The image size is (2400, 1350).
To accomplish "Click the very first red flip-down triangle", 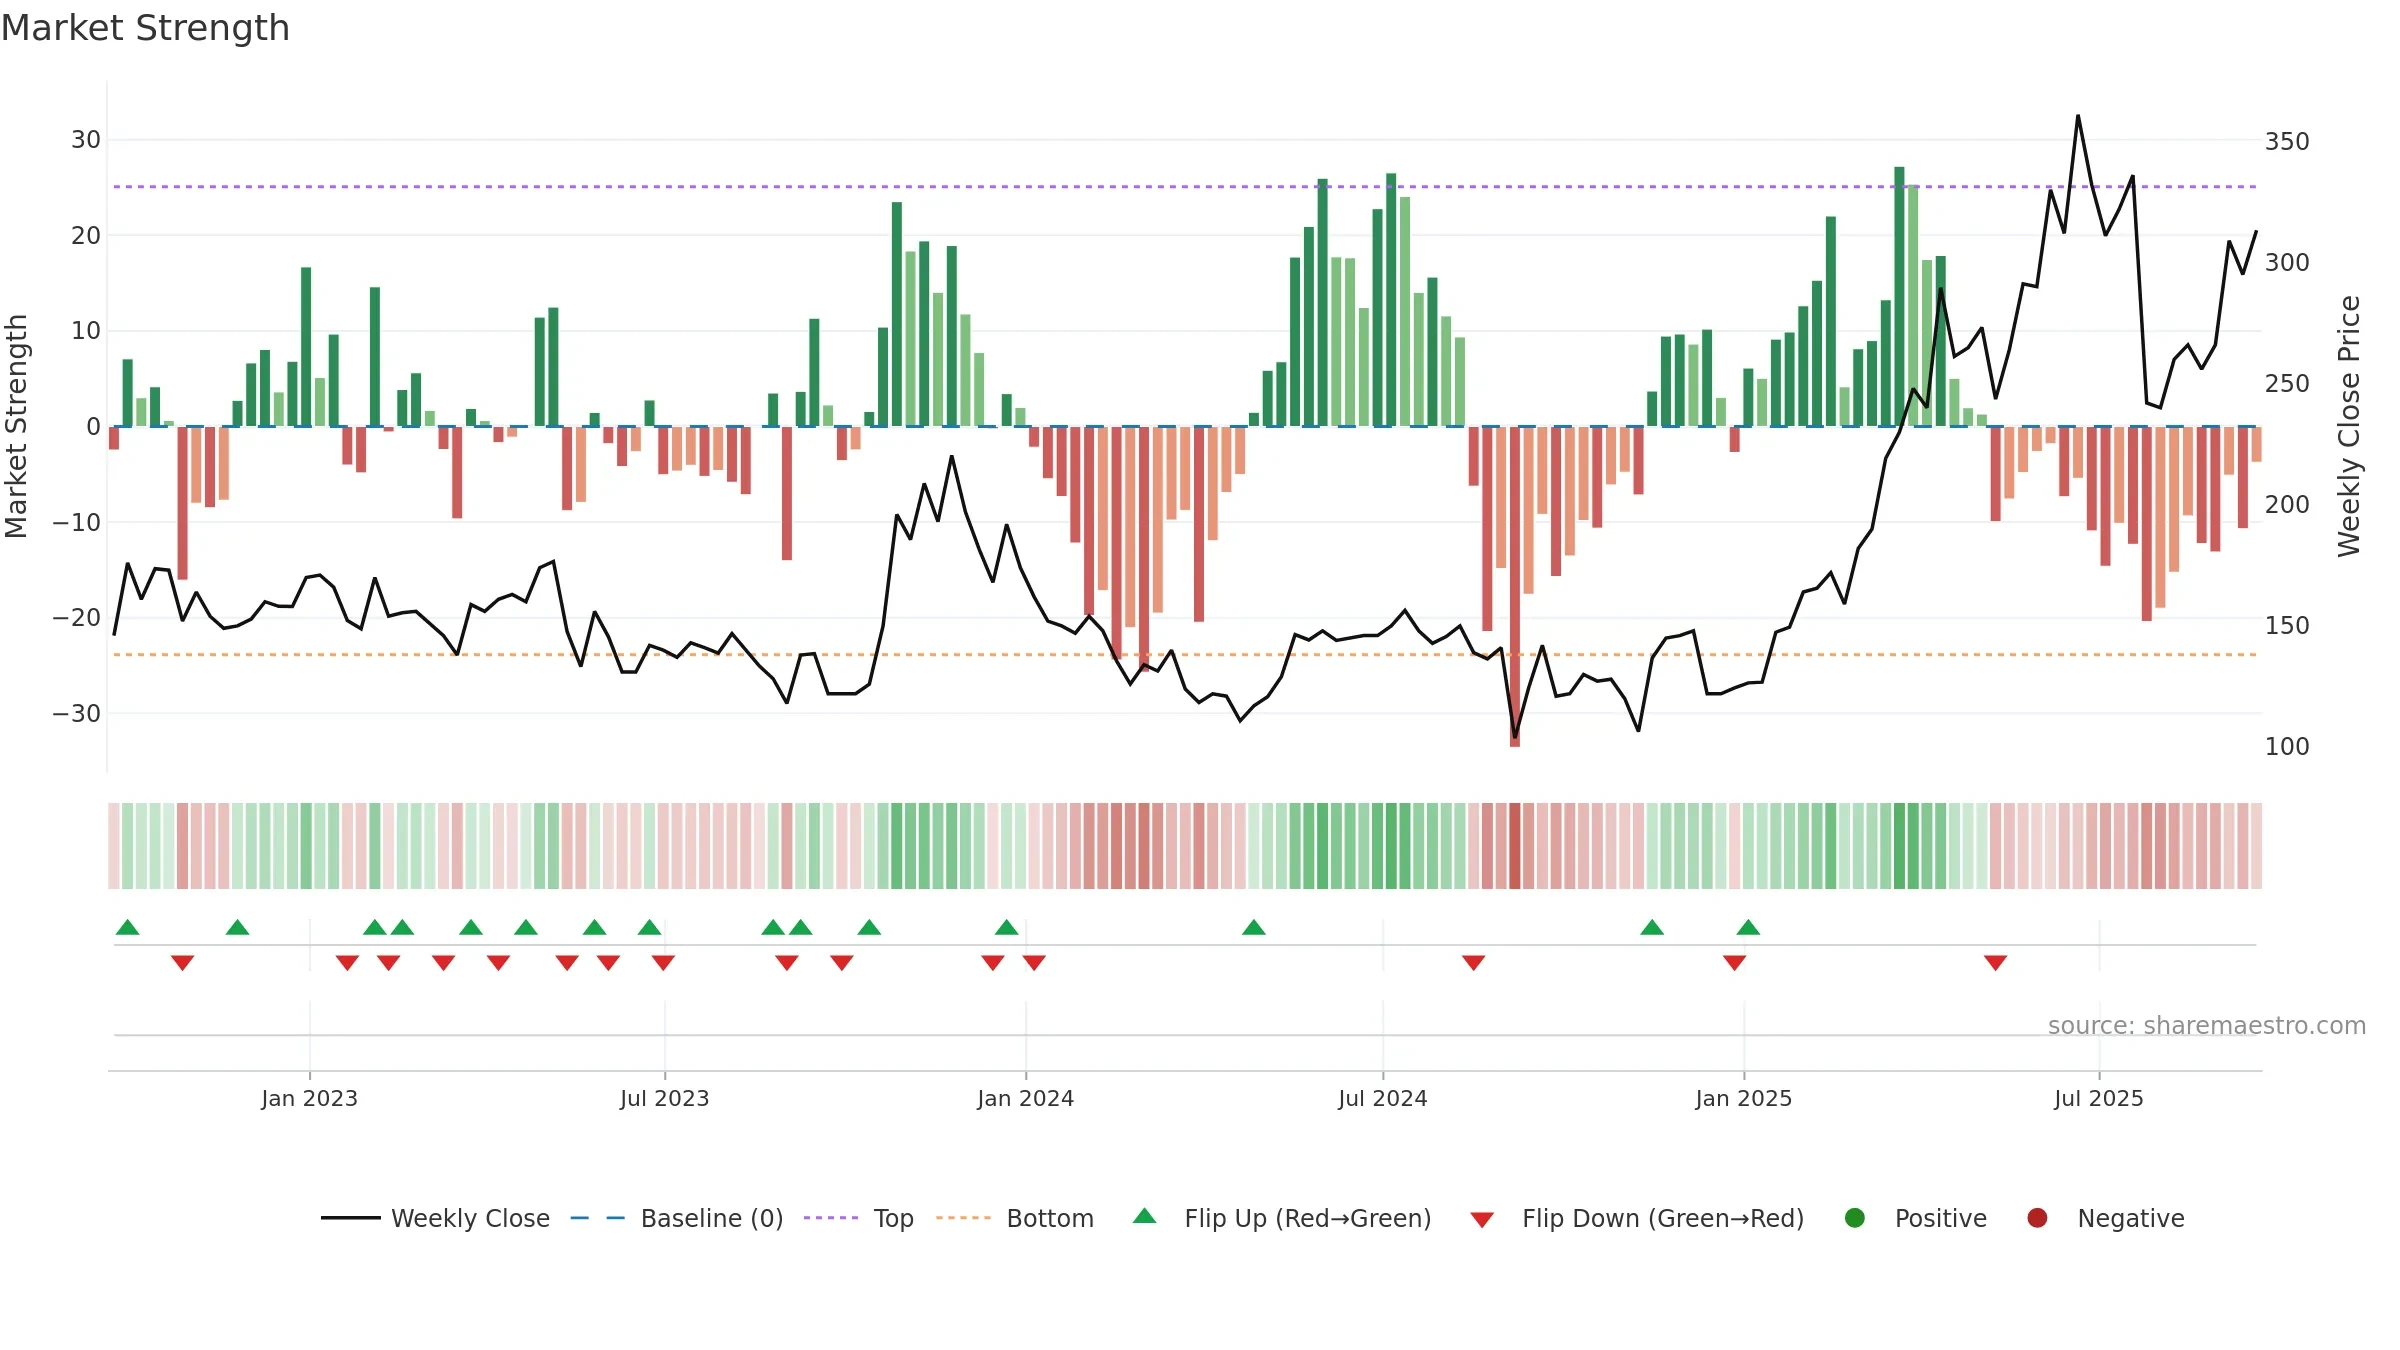I will [182, 962].
